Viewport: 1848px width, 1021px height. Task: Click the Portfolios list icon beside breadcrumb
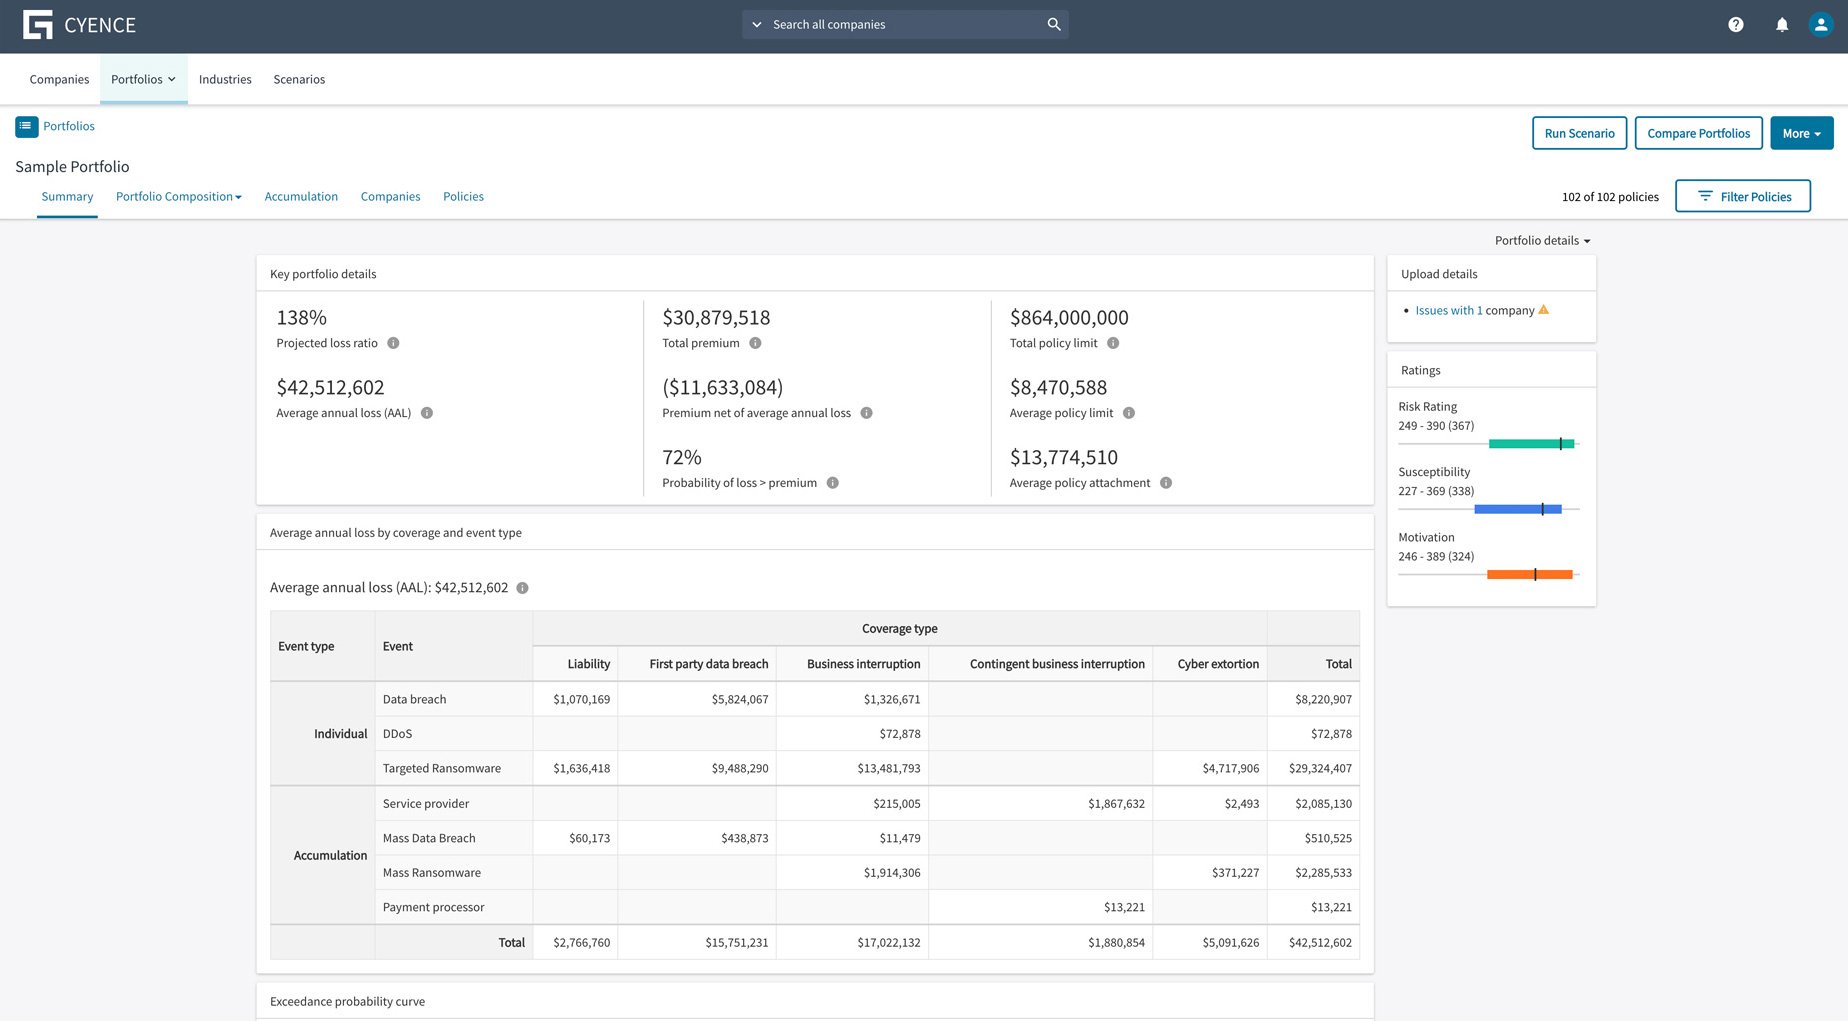pyautogui.click(x=25, y=126)
